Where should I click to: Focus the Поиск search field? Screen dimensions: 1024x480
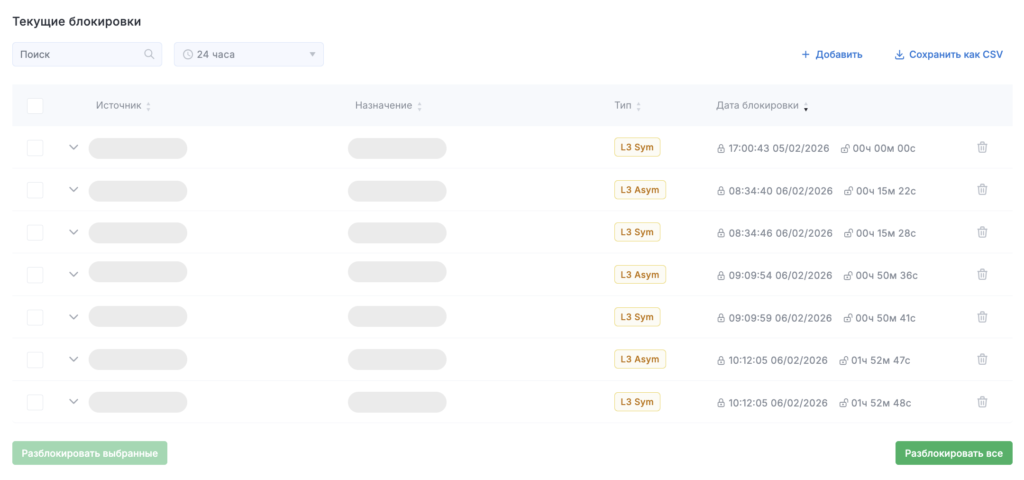point(80,55)
